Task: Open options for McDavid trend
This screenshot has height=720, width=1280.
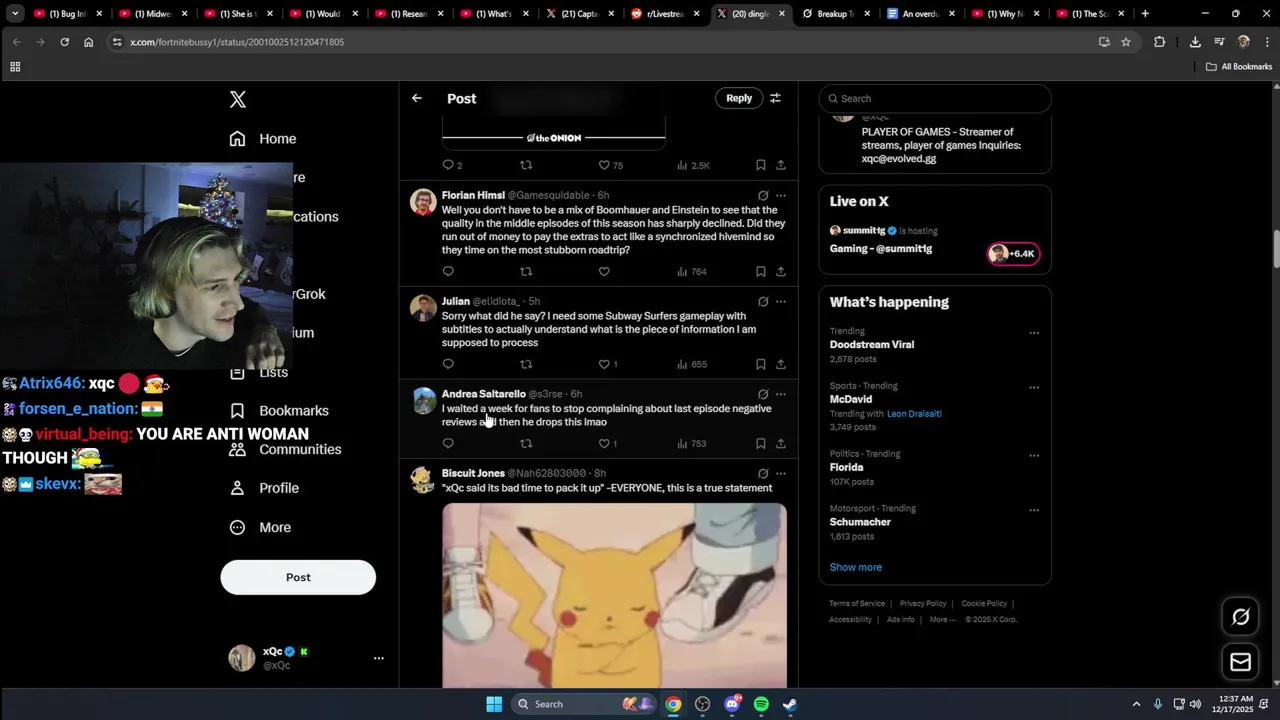Action: tap(1034, 387)
